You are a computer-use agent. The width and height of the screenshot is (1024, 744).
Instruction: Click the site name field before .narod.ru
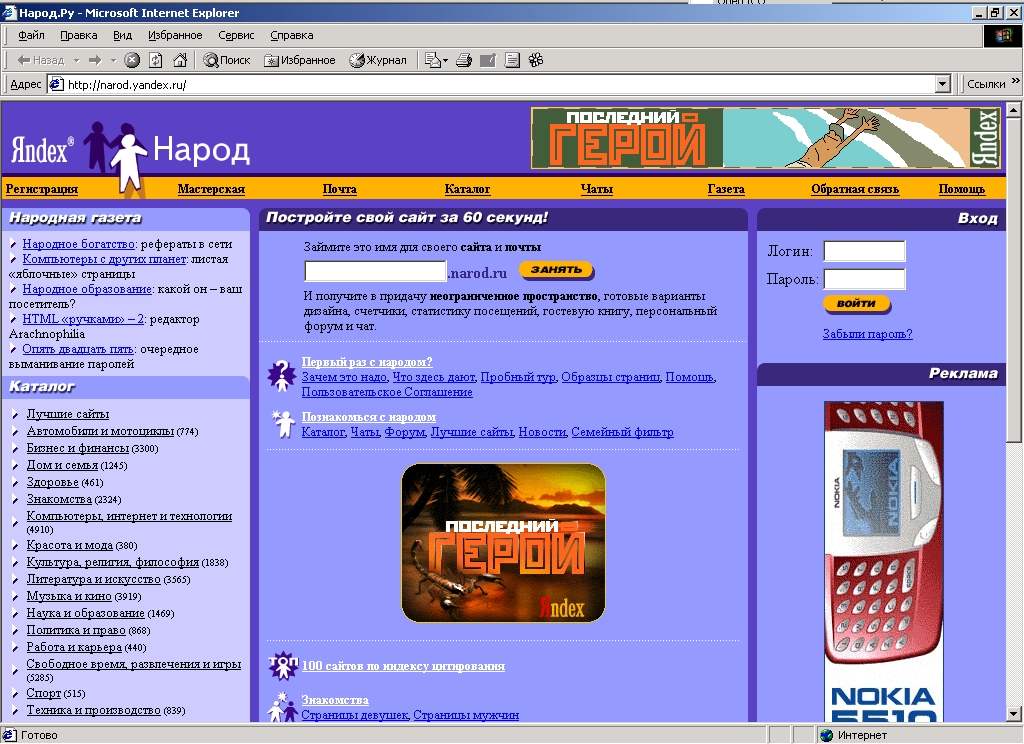[376, 270]
